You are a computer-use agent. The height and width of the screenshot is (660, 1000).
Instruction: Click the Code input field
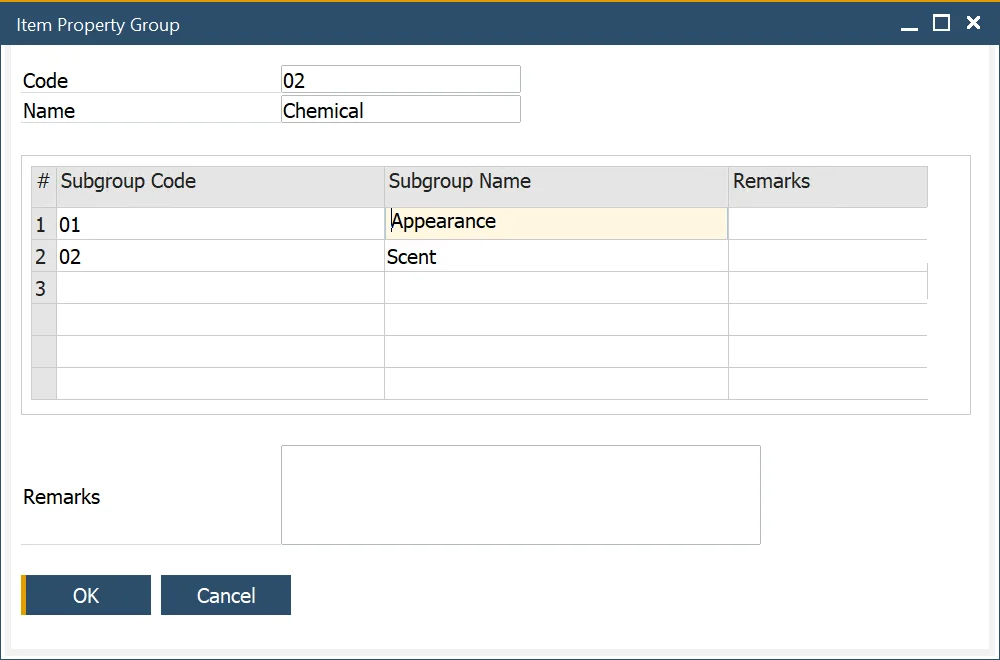tap(400, 80)
